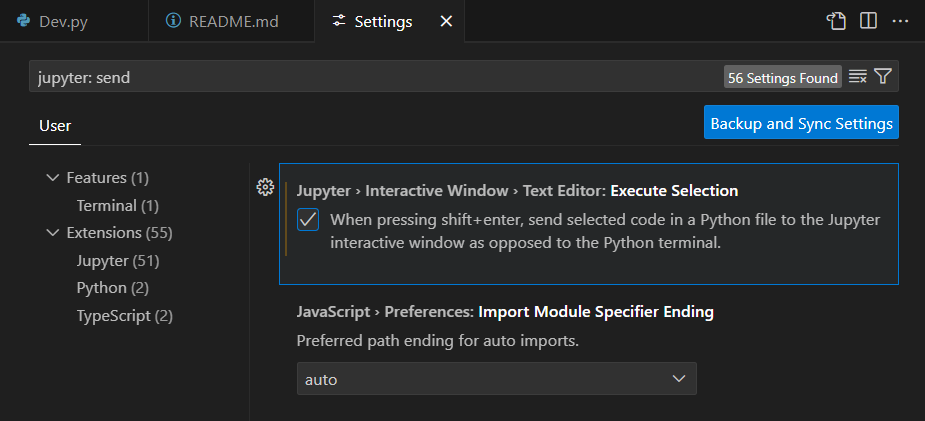Open the editor More Actions ellipsis
The image size is (925, 421).
pos(900,21)
